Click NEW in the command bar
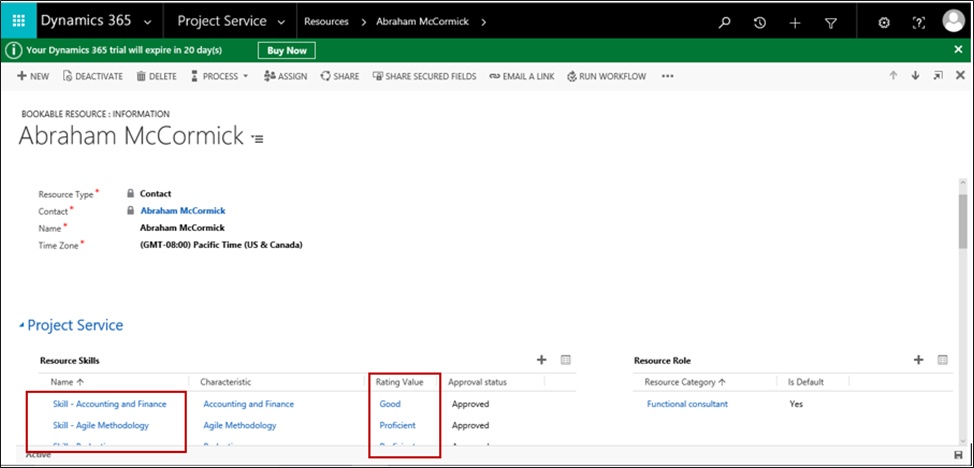Screen dimensions: 974x468 [x=33, y=76]
